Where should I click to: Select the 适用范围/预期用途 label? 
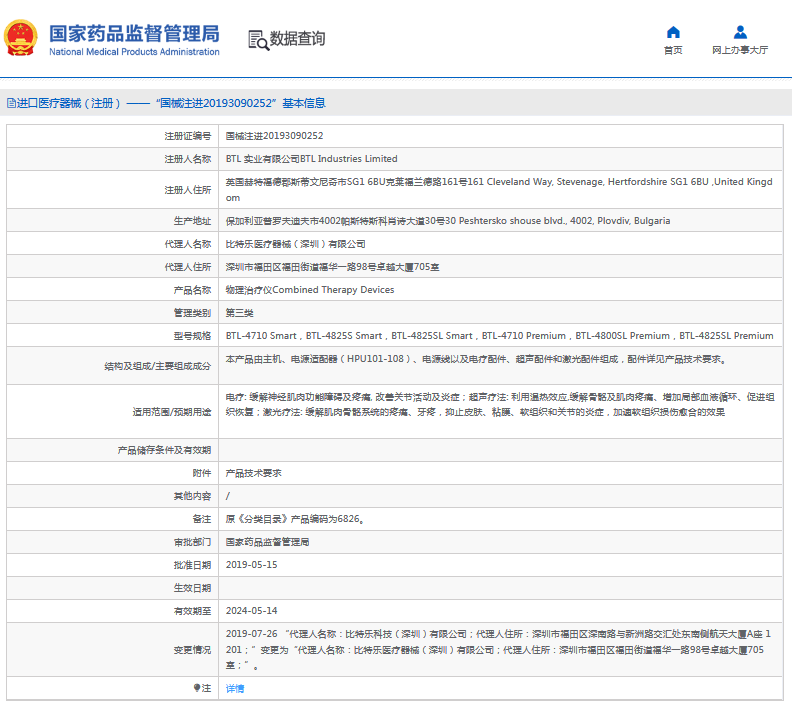click(x=172, y=412)
